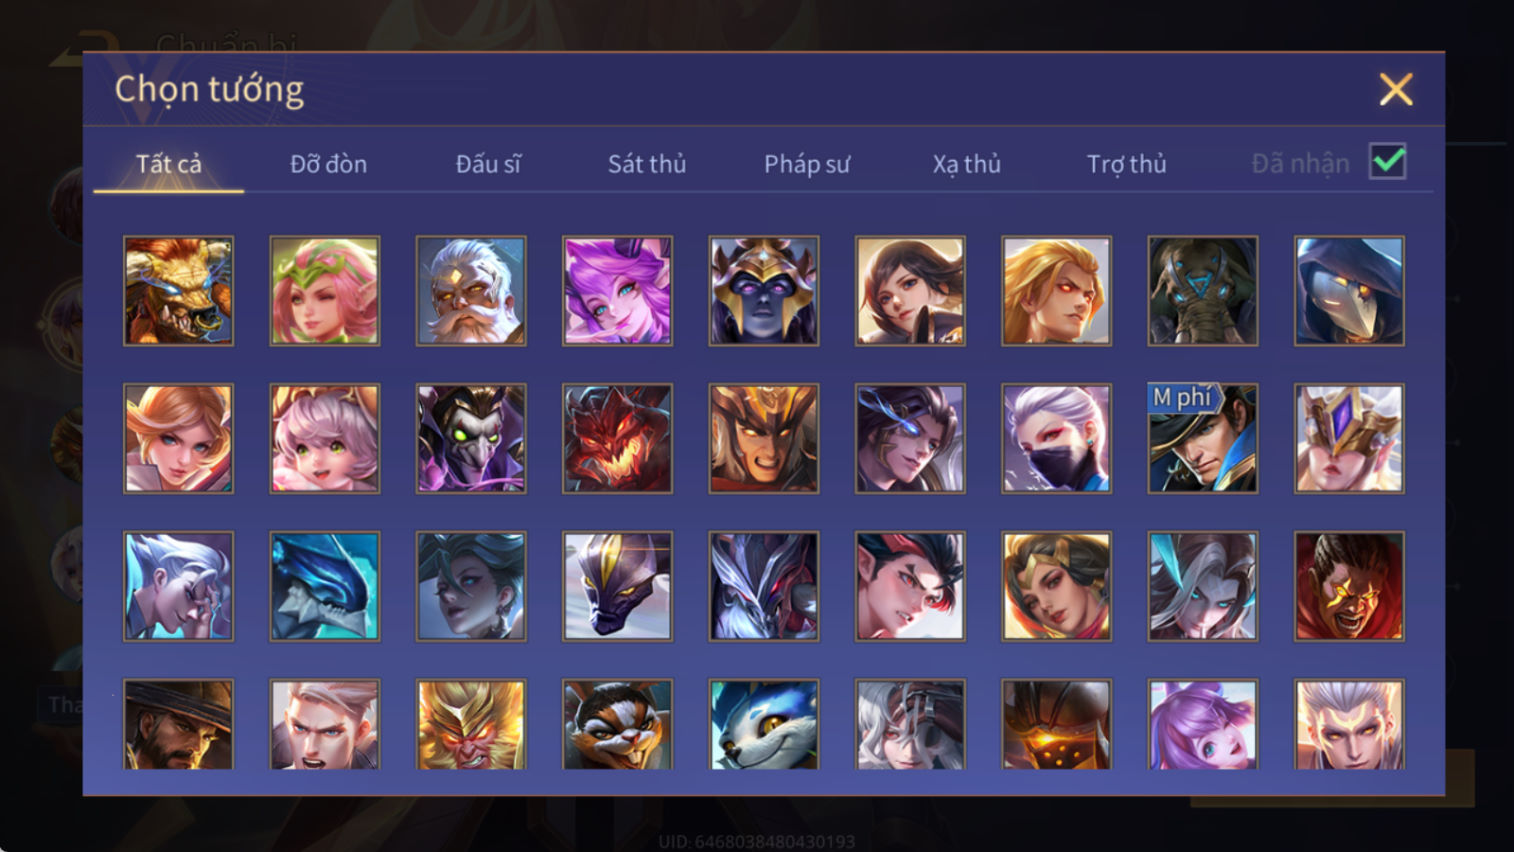
Task: Pick the elephant armored hero portrait
Action: pos(1203,291)
